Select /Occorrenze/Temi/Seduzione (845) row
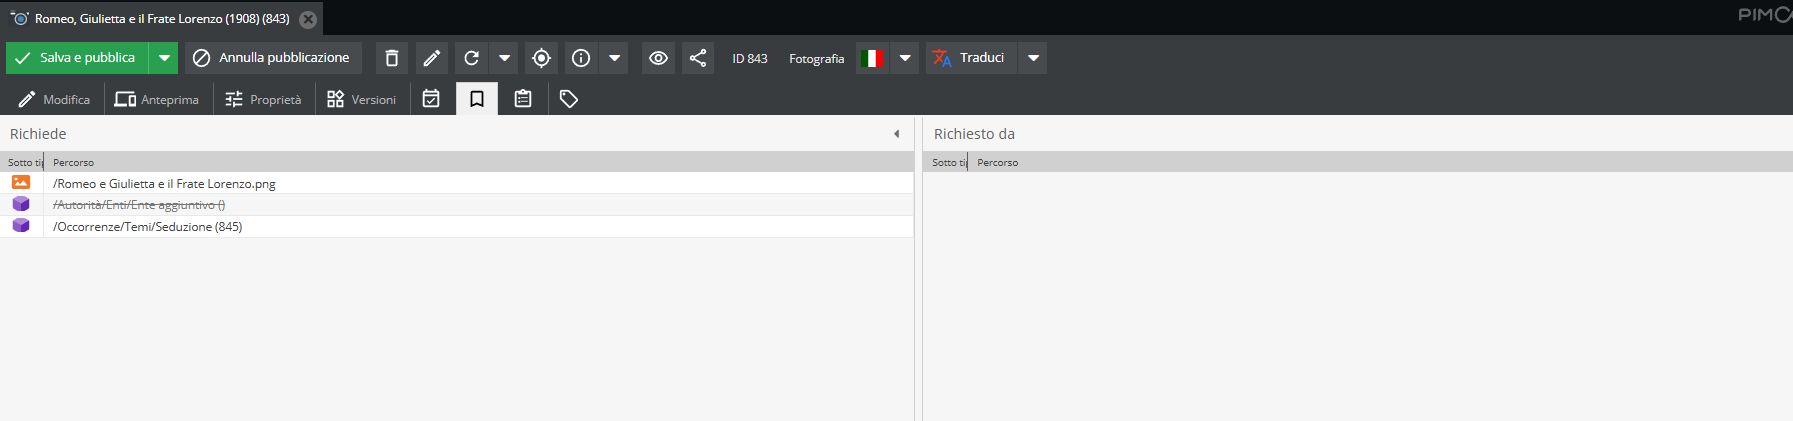The image size is (1793, 421). pos(456,227)
